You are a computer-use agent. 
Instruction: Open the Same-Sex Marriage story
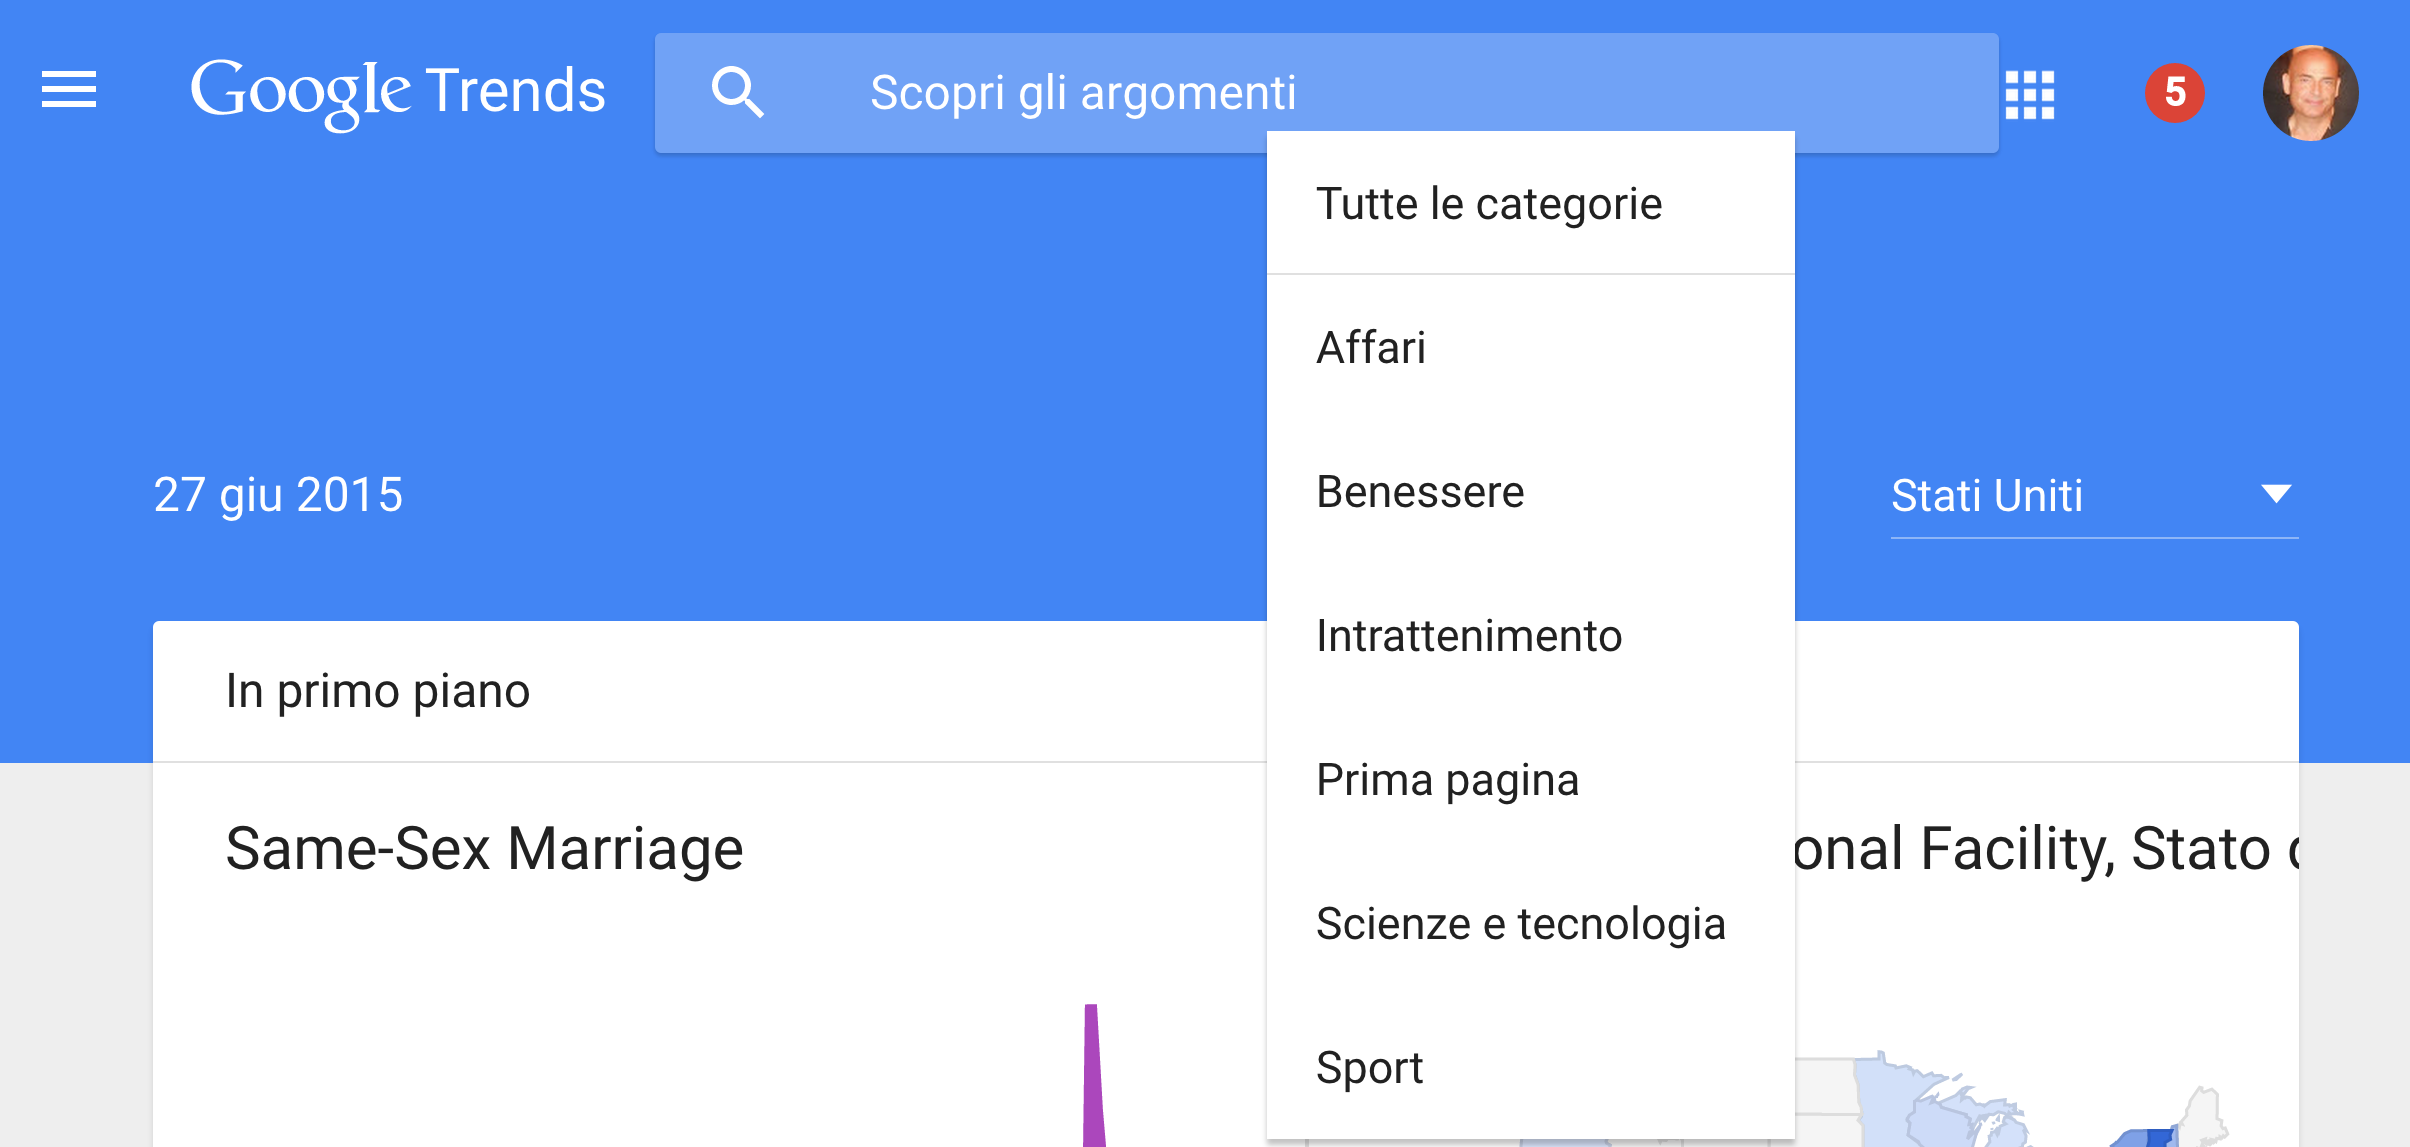click(484, 849)
